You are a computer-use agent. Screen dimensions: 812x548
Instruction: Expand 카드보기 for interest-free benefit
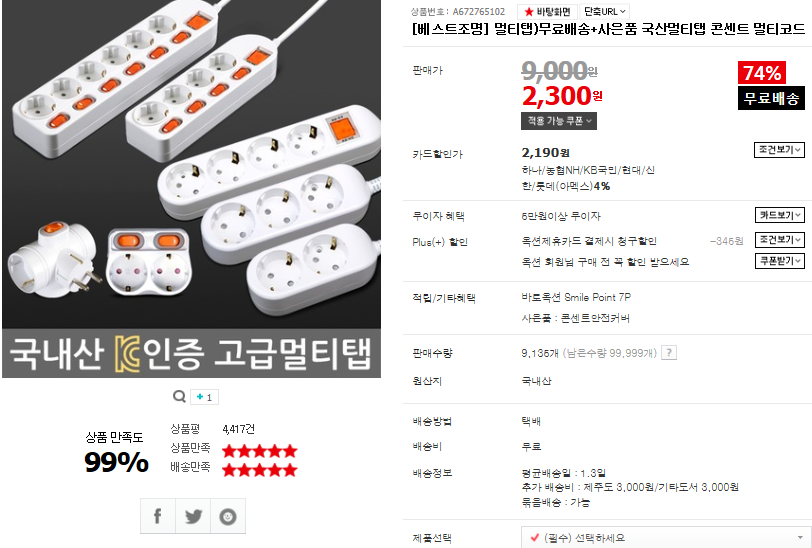pos(778,215)
